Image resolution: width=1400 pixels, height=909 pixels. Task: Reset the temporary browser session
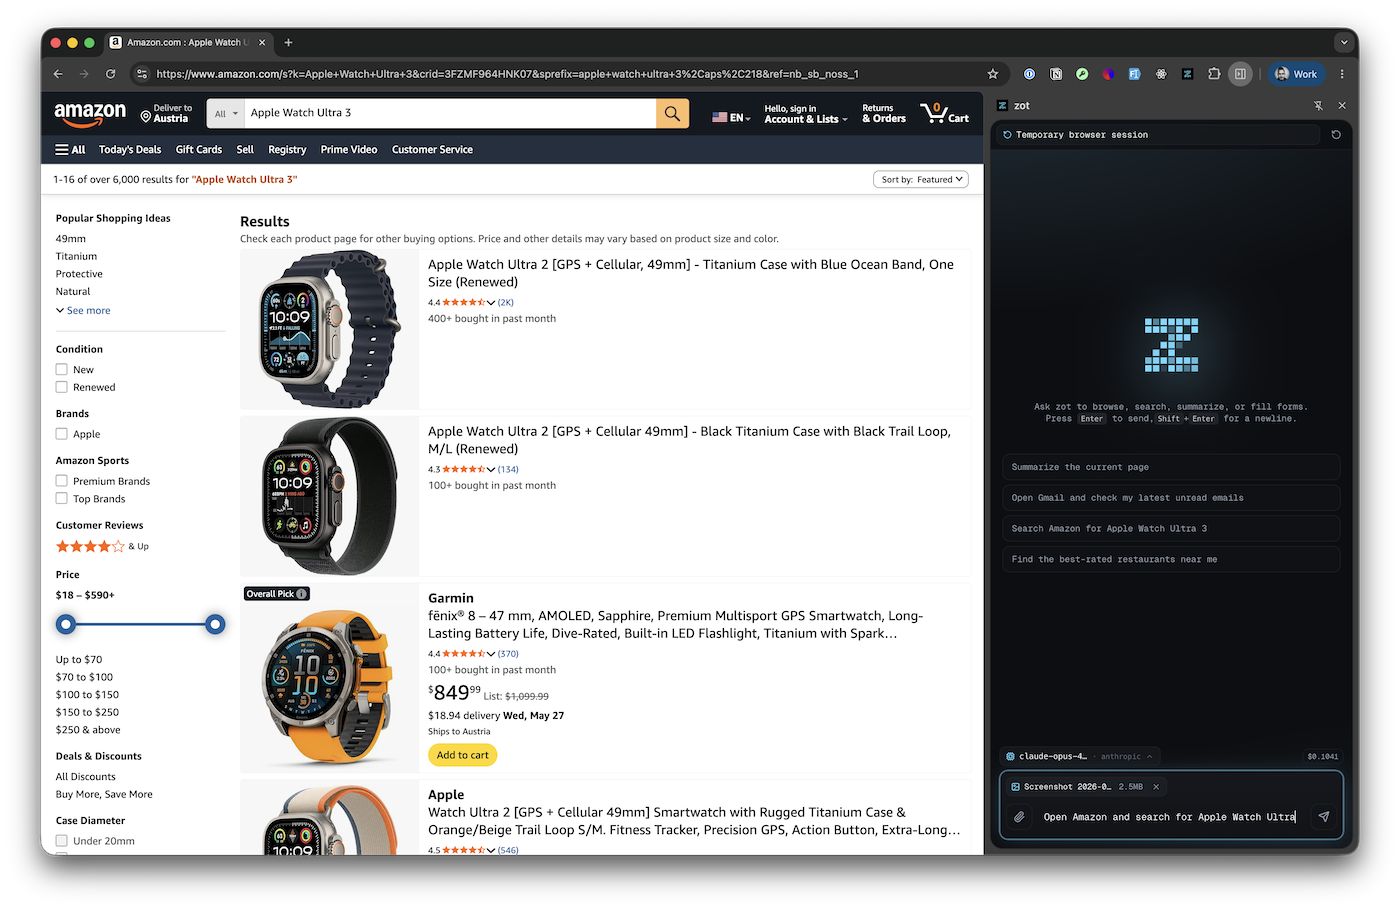1336,135
